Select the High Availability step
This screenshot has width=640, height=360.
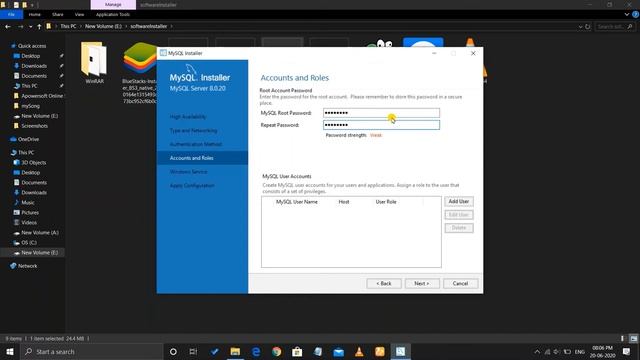188,117
